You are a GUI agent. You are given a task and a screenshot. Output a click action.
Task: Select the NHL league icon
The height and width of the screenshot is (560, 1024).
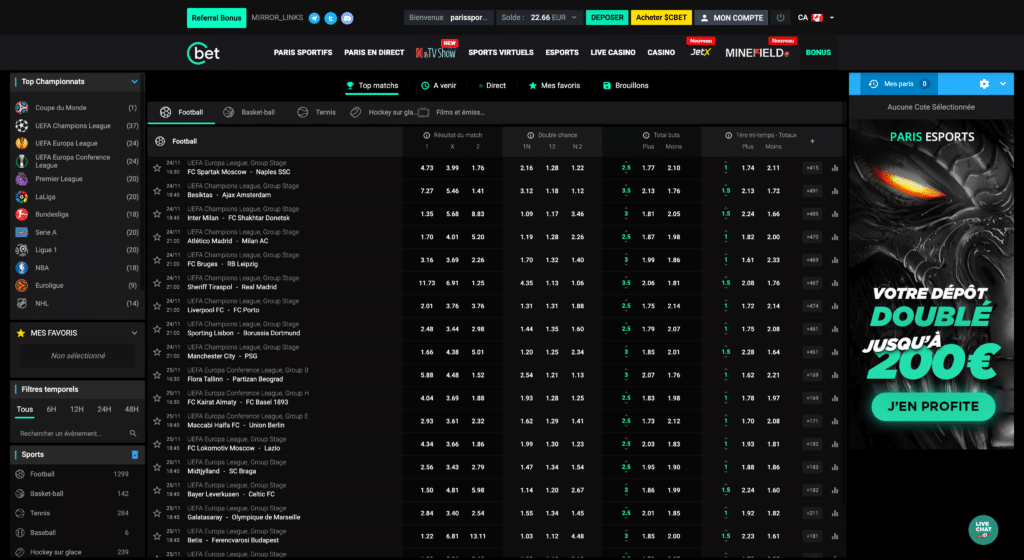(x=22, y=303)
